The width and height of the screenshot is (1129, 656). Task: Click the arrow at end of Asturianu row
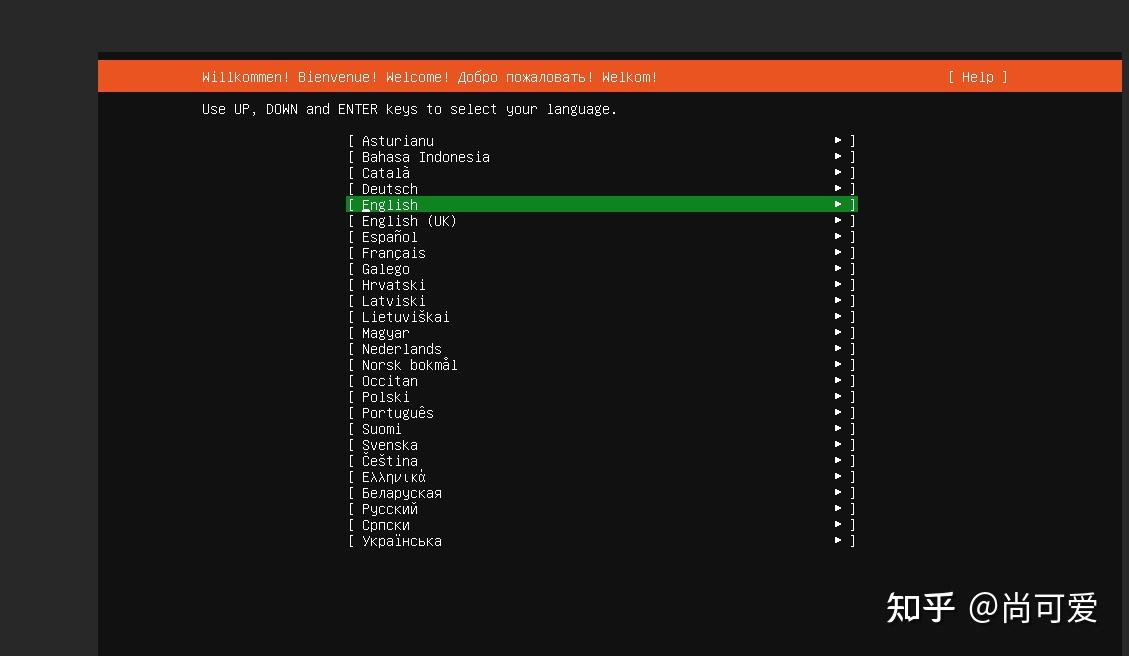coord(838,140)
